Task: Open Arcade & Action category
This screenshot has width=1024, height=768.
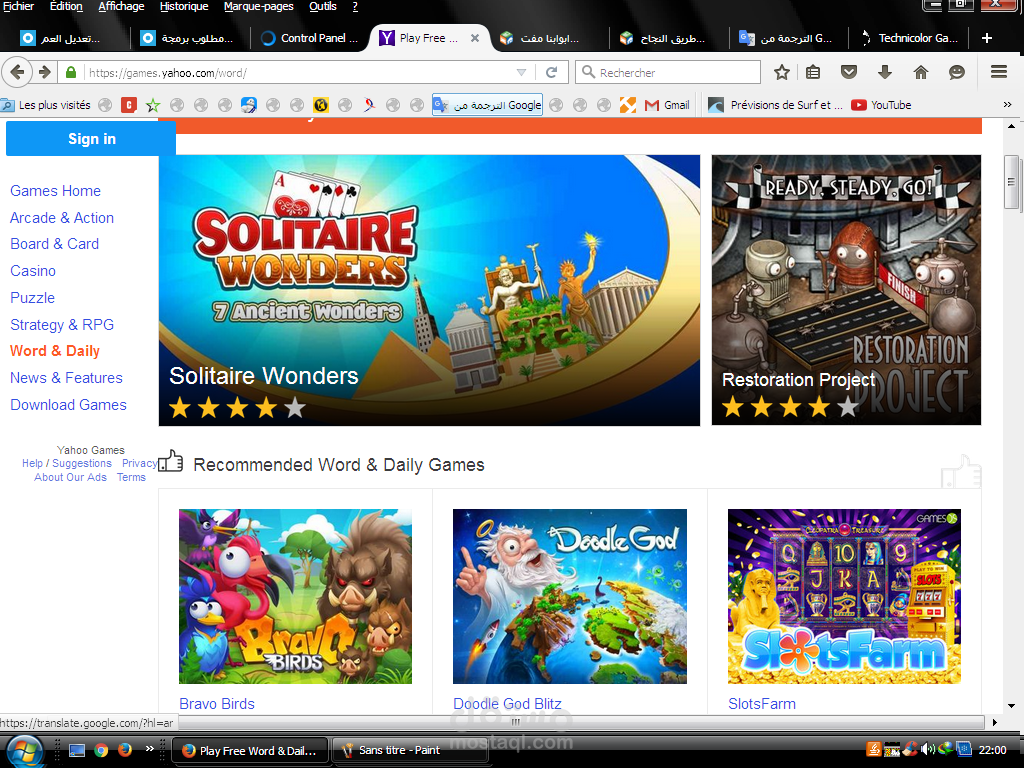Action: tap(62, 217)
